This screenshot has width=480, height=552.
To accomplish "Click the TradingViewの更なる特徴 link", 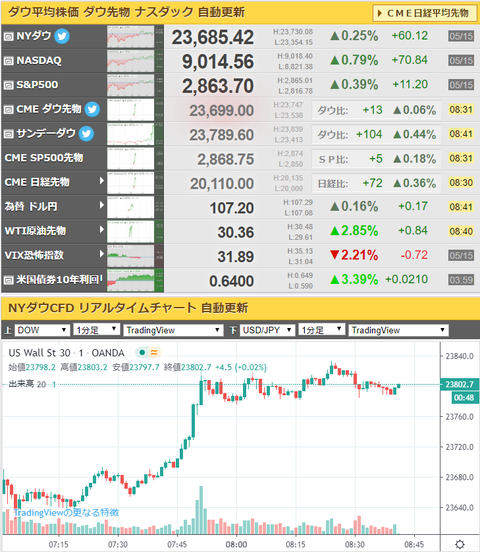I will [x=66, y=512].
